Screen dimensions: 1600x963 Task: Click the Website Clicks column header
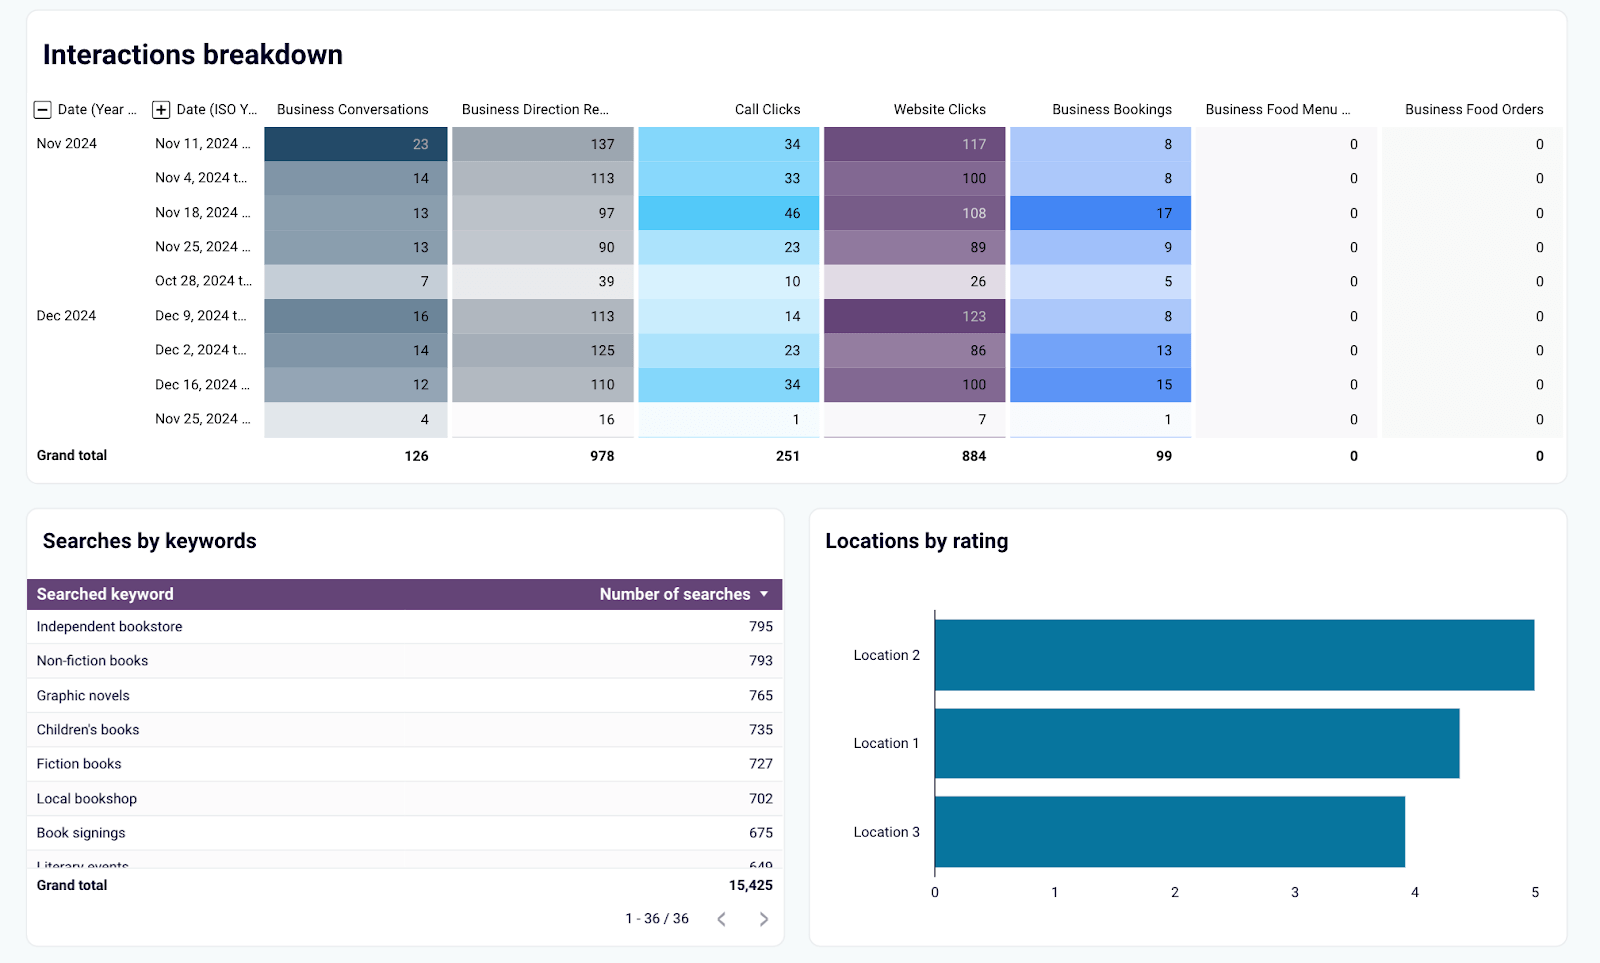coord(939,110)
